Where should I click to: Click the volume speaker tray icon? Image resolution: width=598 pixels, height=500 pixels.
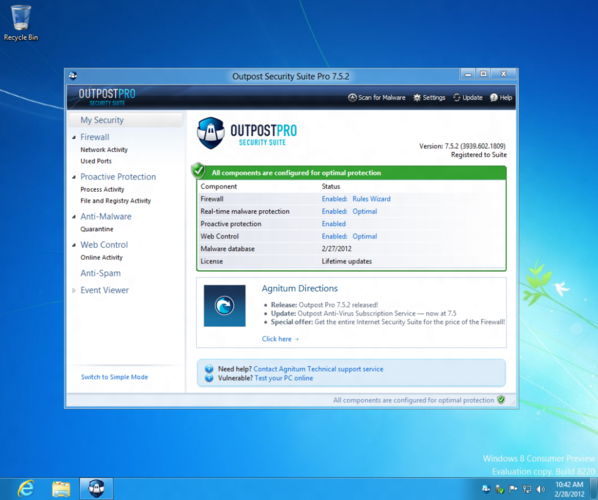point(541,489)
